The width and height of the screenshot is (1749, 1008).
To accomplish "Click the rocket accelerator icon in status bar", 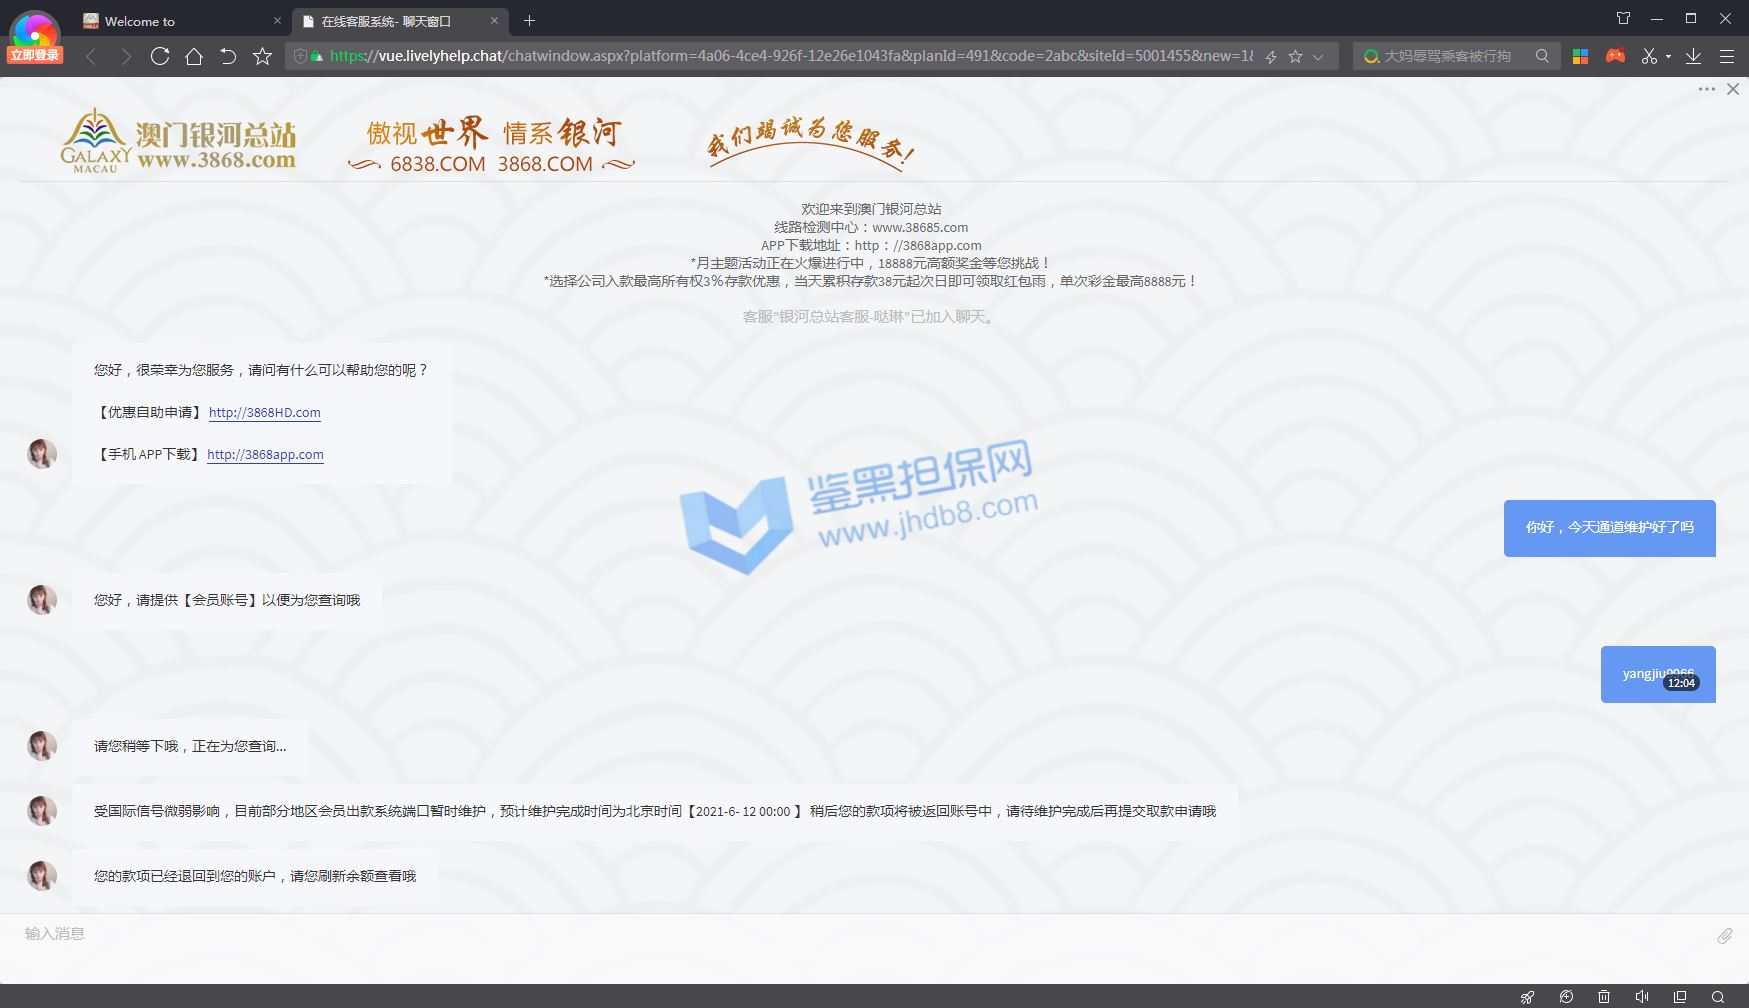I will (1527, 997).
